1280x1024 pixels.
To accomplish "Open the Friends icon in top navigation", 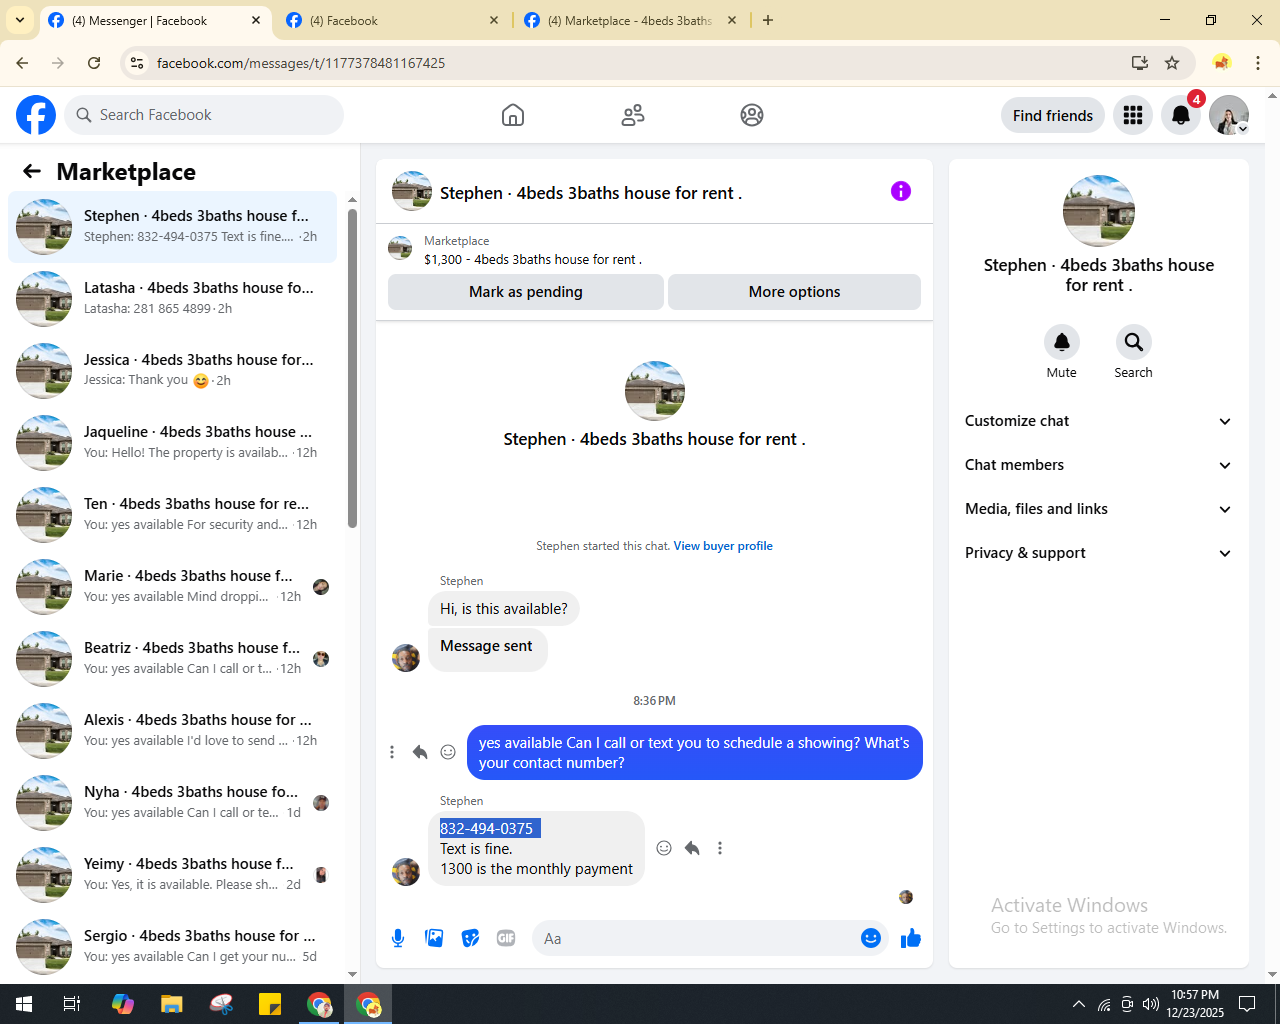I will coord(633,115).
